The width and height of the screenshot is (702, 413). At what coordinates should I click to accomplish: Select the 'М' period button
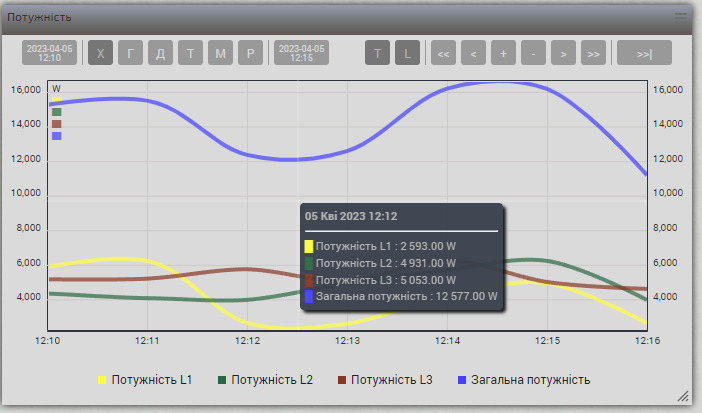pos(220,53)
